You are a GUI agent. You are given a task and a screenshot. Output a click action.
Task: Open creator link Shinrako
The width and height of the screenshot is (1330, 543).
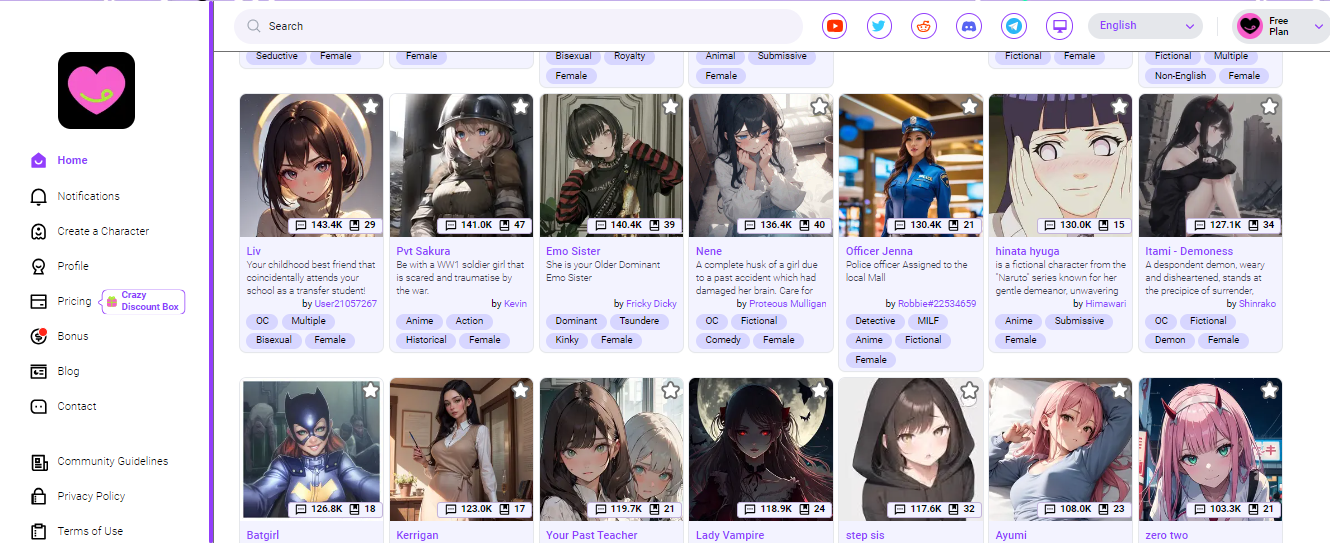1257,303
